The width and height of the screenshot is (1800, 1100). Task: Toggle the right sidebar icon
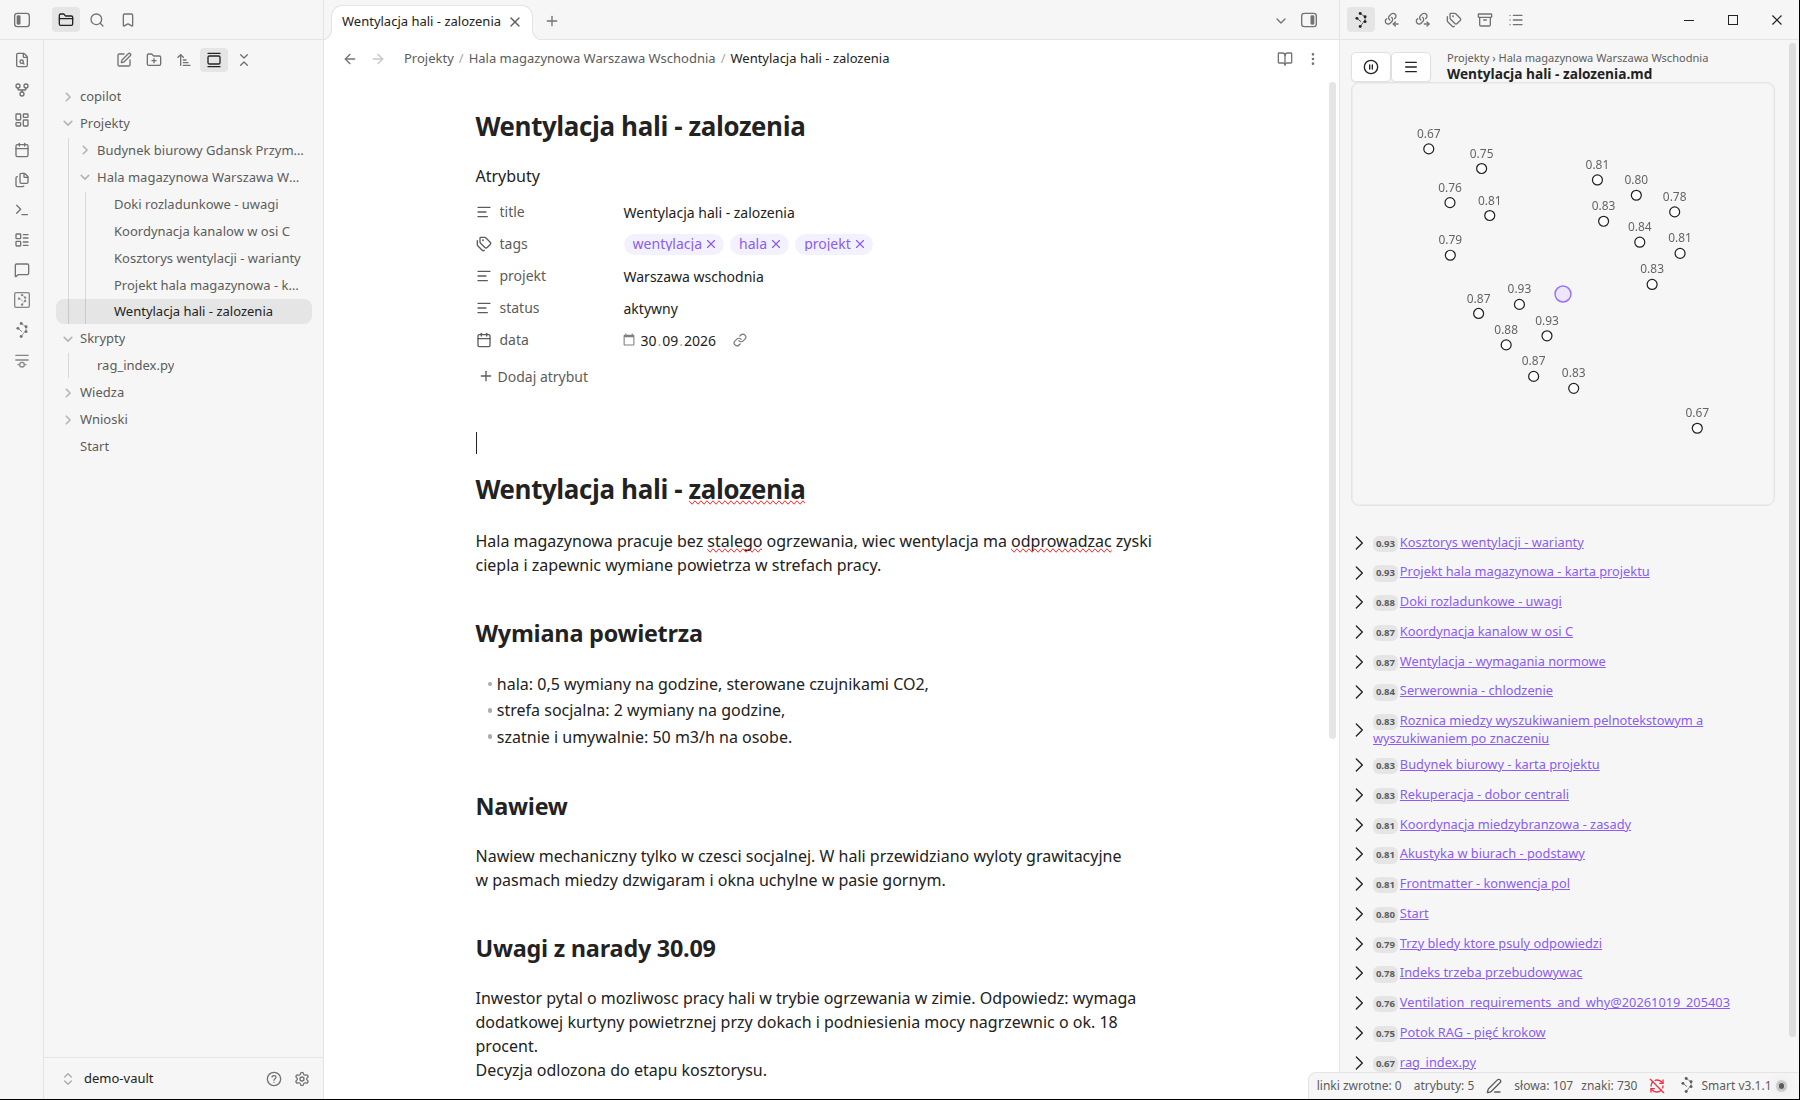pos(1309,20)
